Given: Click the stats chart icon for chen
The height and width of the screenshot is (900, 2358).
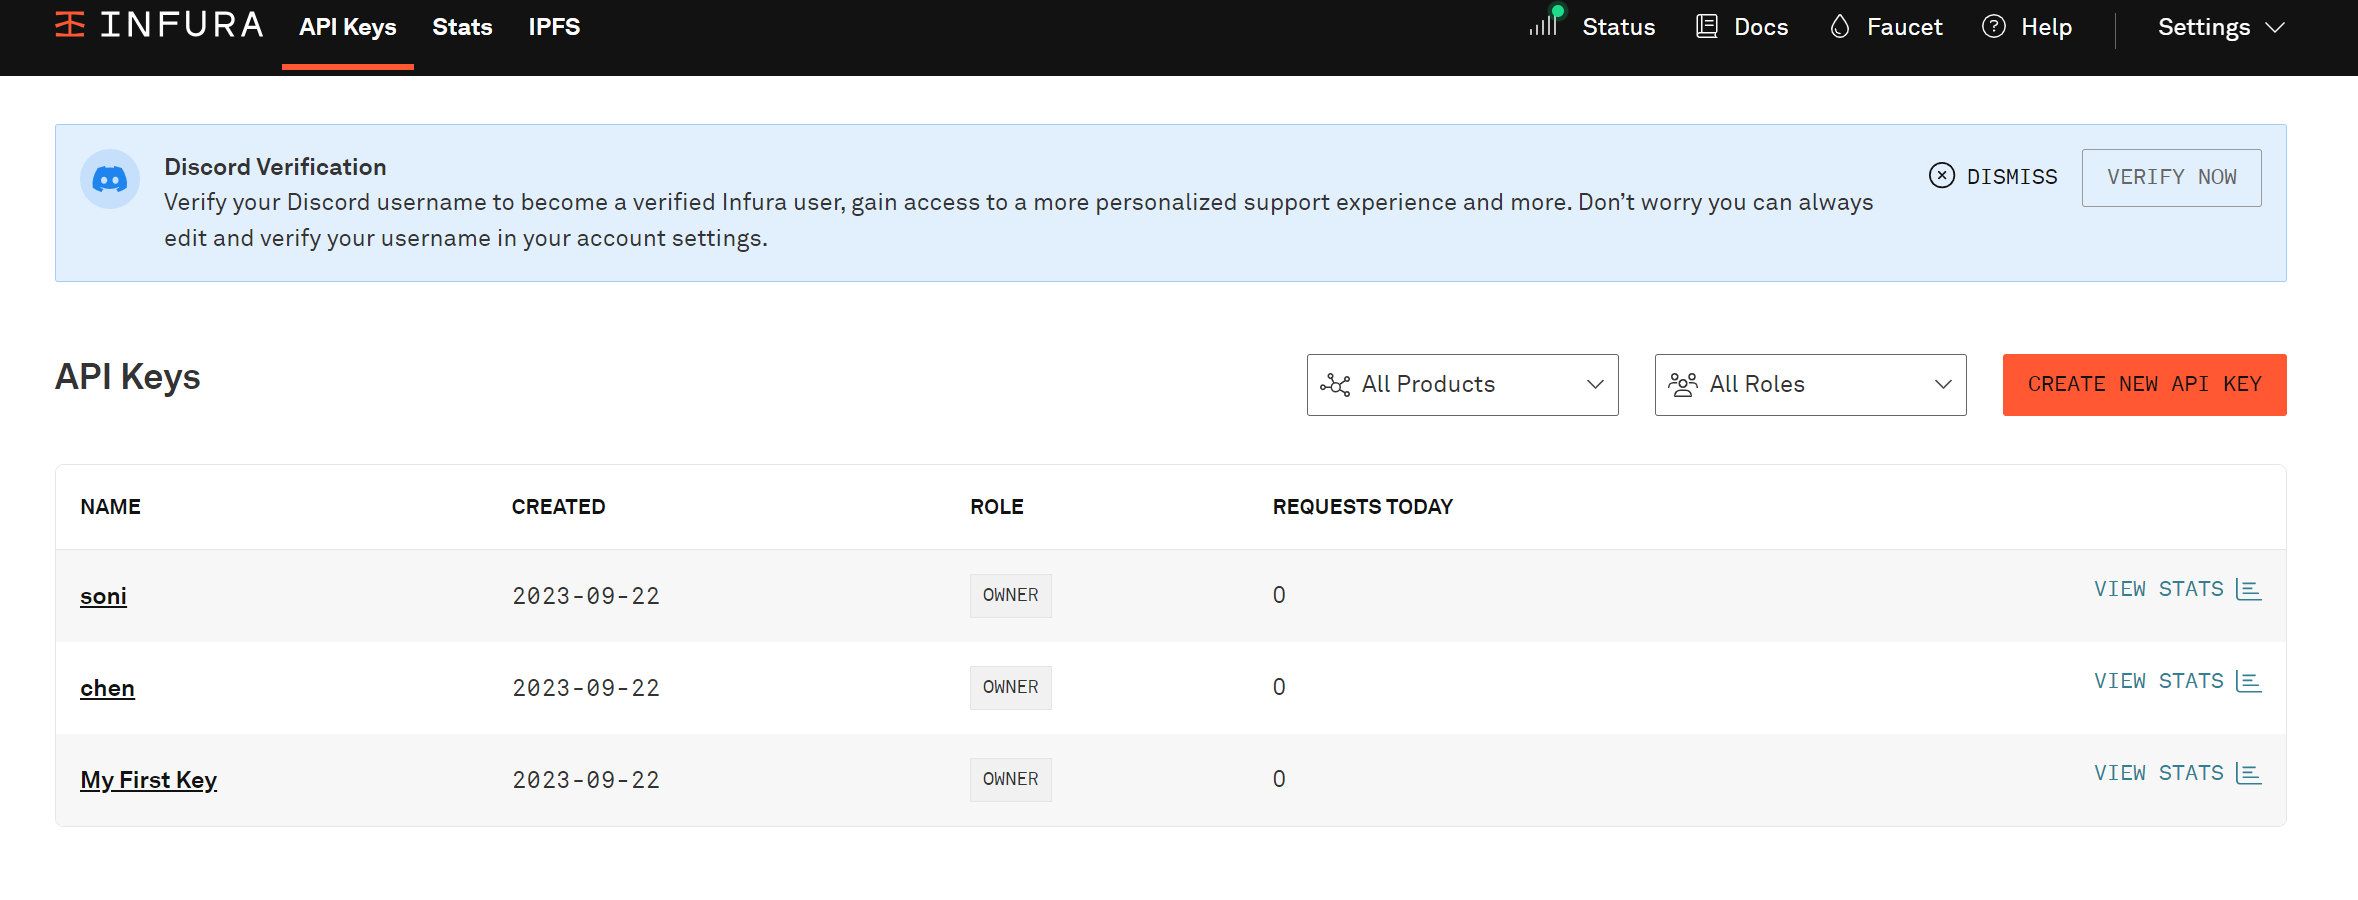Looking at the screenshot, I should 2249,681.
